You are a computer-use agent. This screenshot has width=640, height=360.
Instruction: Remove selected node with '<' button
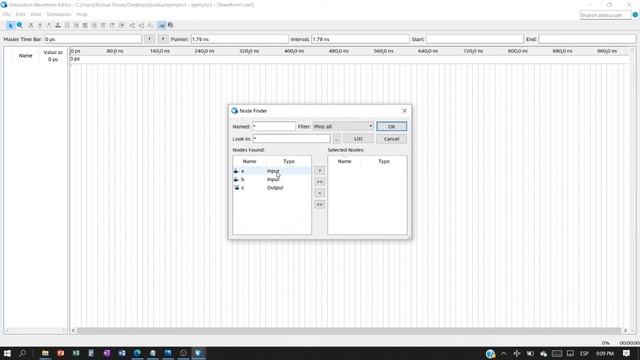[320, 193]
